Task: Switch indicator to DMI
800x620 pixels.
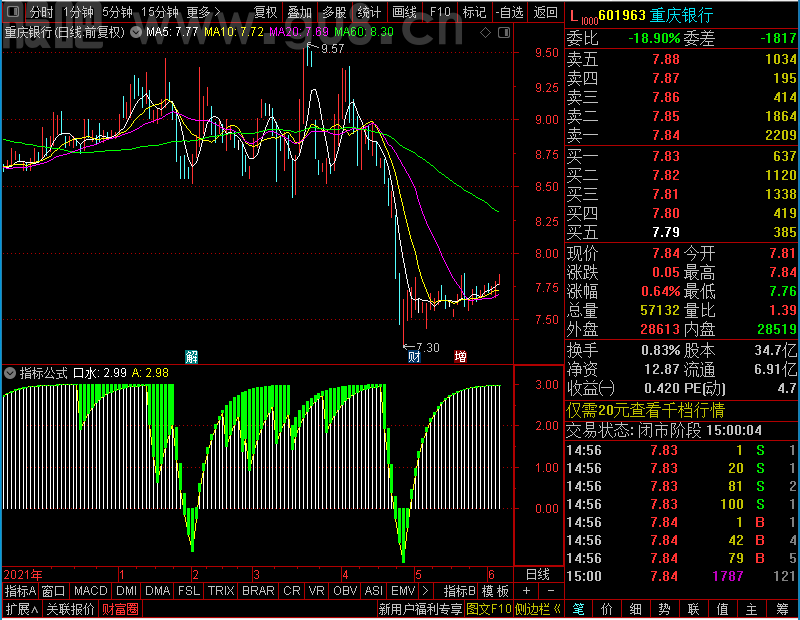Action: pos(126,591)
